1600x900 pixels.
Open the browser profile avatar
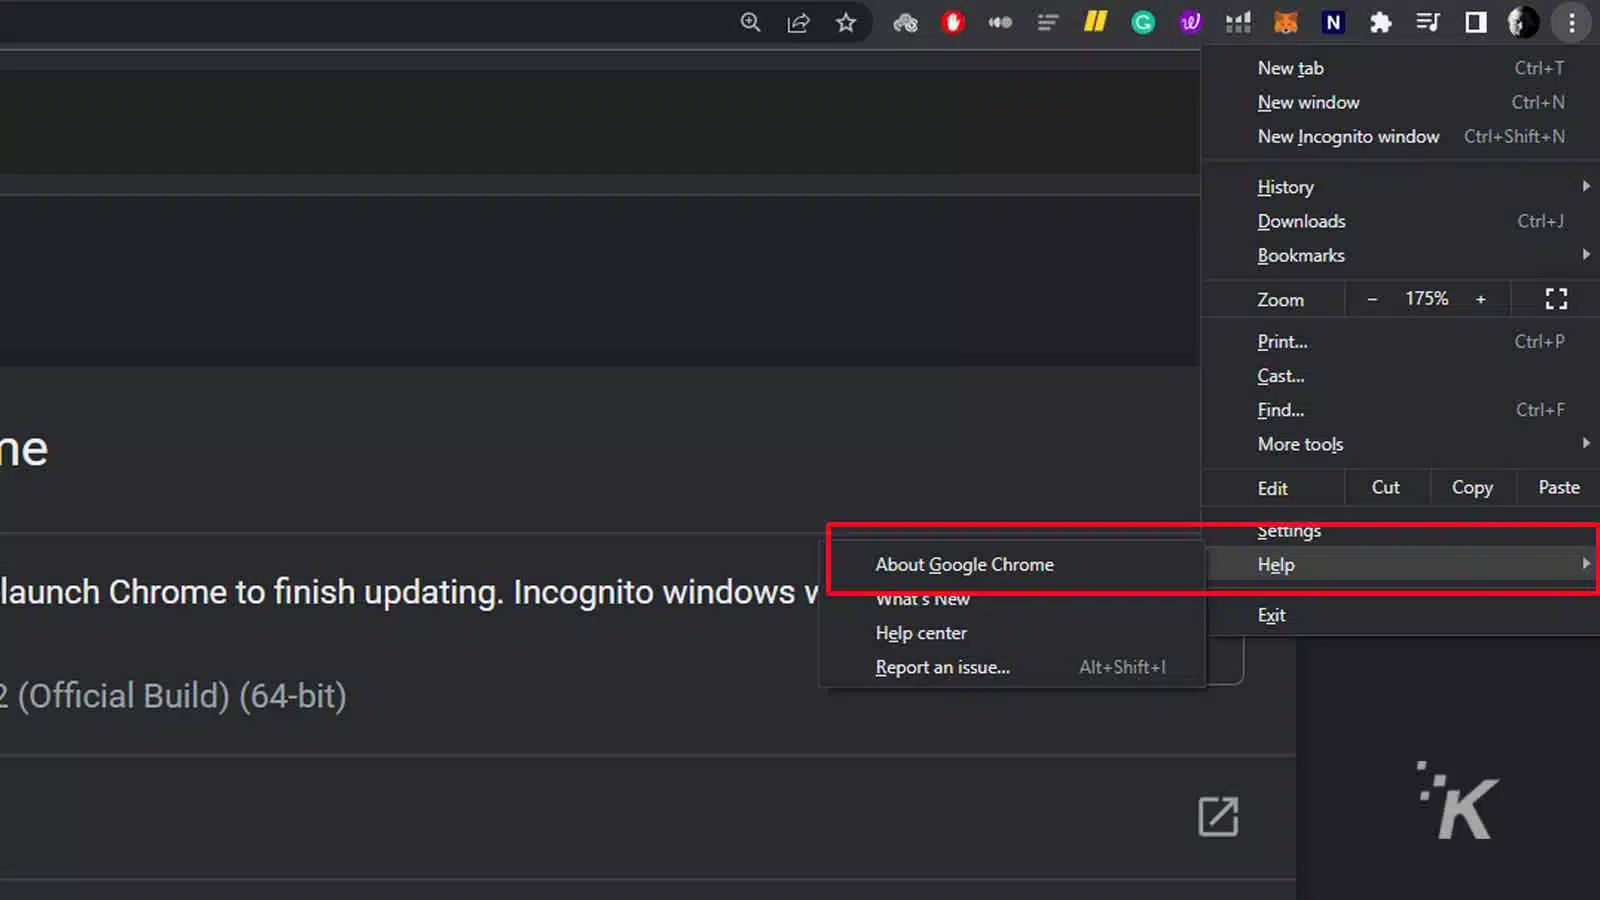[x=1523, y=22]
